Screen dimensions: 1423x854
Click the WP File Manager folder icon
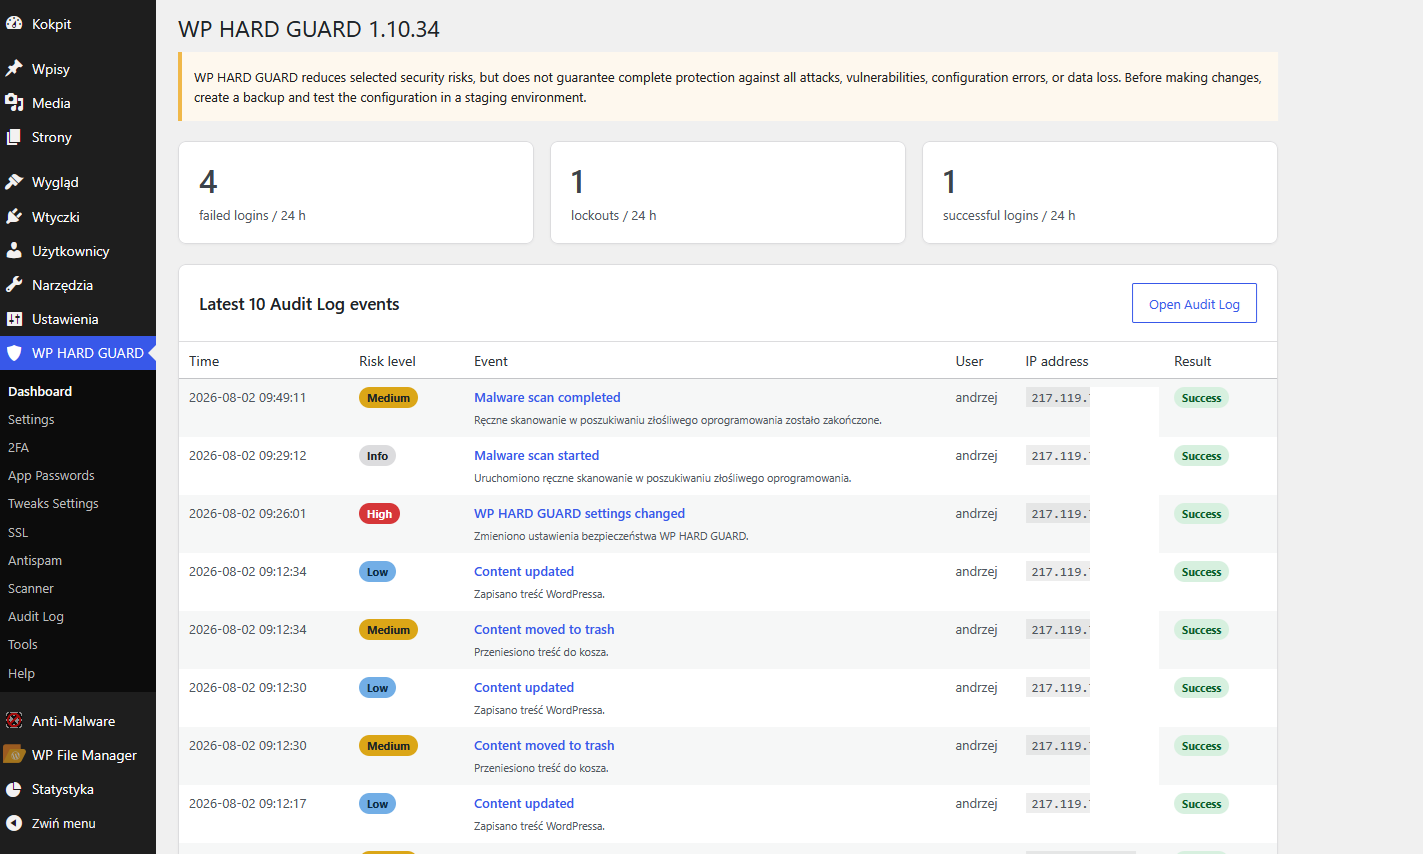[14, 755]
